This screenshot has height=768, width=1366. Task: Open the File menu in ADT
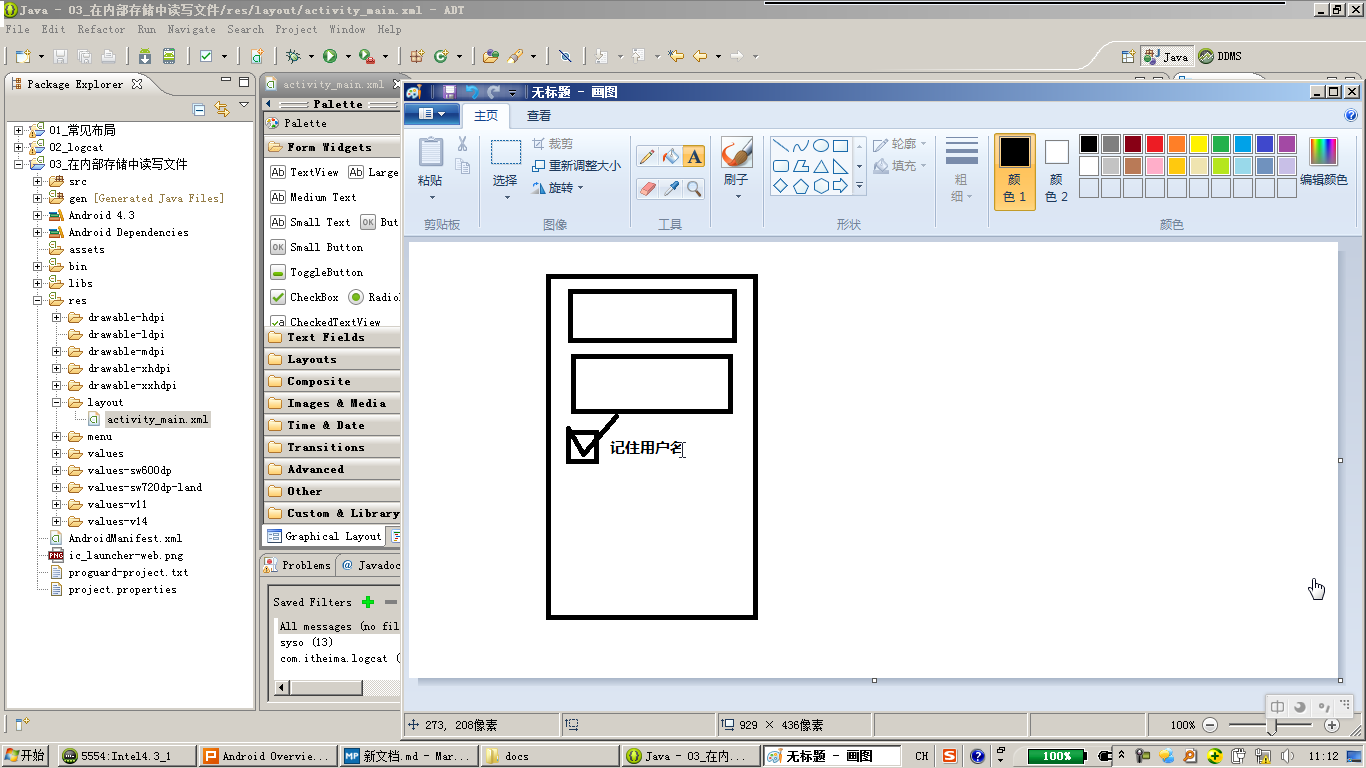[x=17, y=29]
